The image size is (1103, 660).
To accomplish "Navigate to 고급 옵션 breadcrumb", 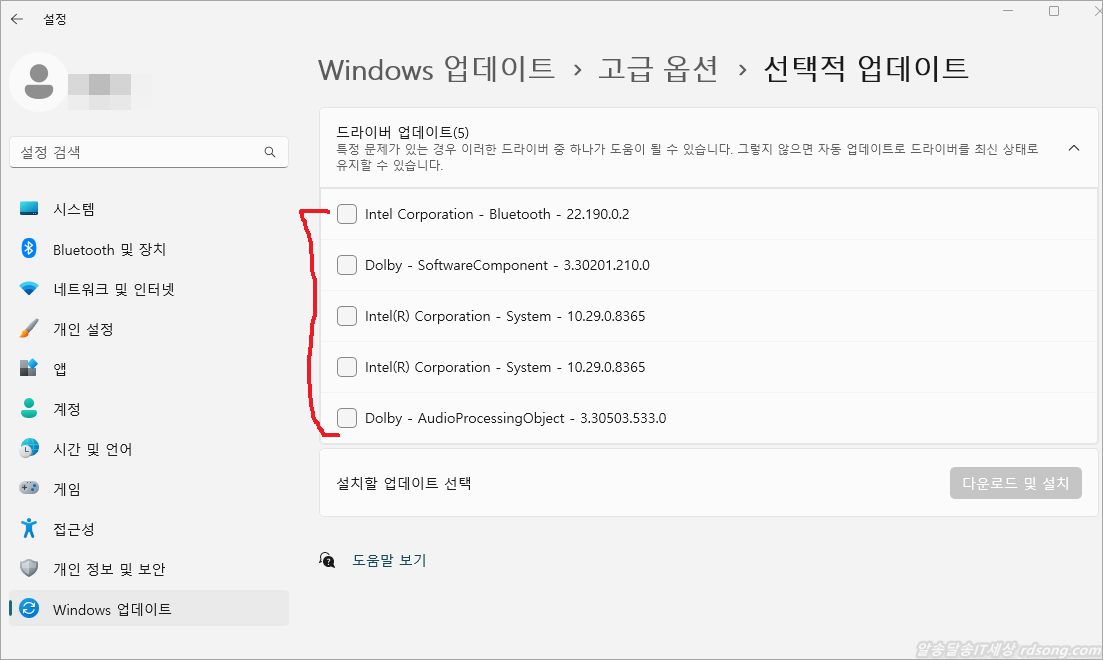I will coord(658,69).
